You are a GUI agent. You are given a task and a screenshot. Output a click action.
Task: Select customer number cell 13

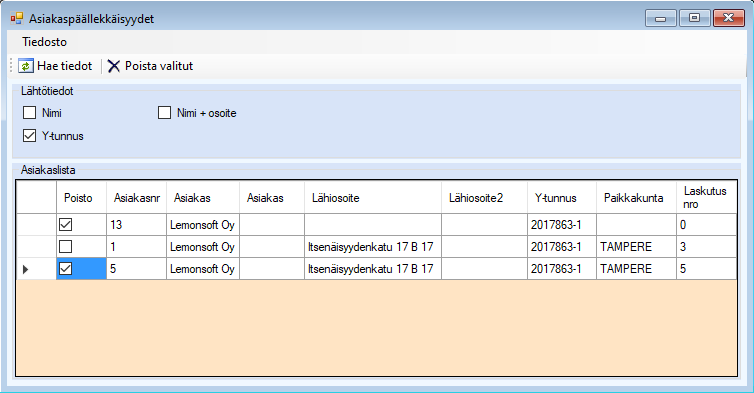(x=137, y=225)
